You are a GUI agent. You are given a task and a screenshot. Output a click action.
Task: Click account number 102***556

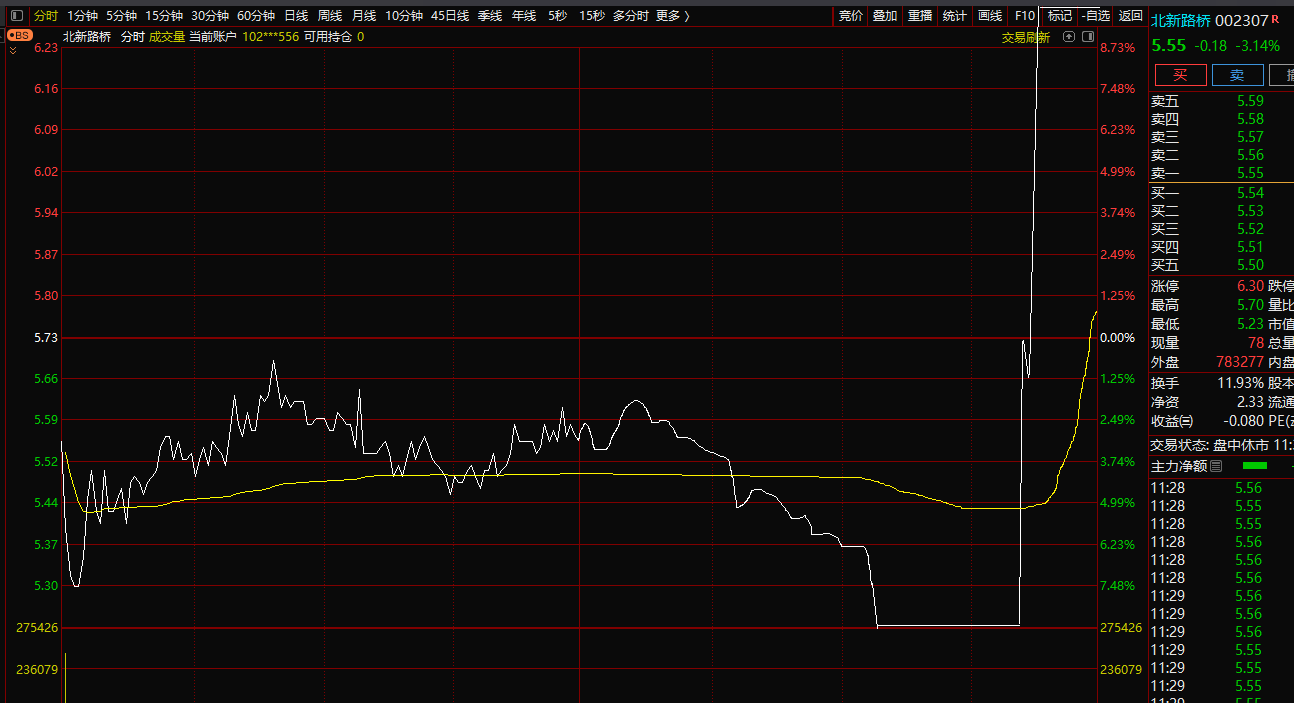pyautogui.click(x=270, y=37)
